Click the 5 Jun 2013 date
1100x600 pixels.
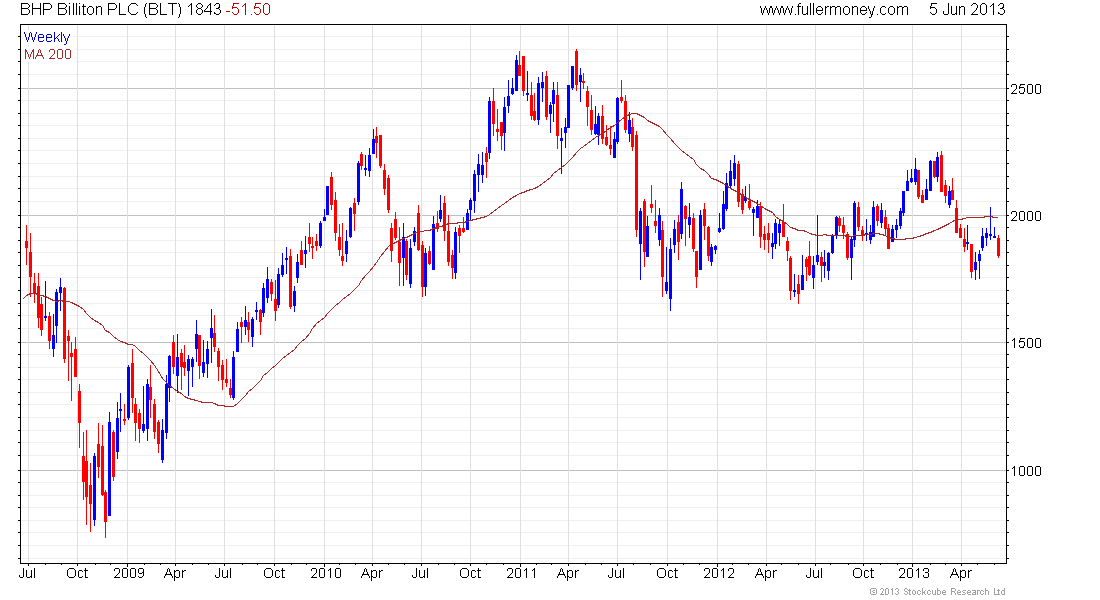point(967,10)
